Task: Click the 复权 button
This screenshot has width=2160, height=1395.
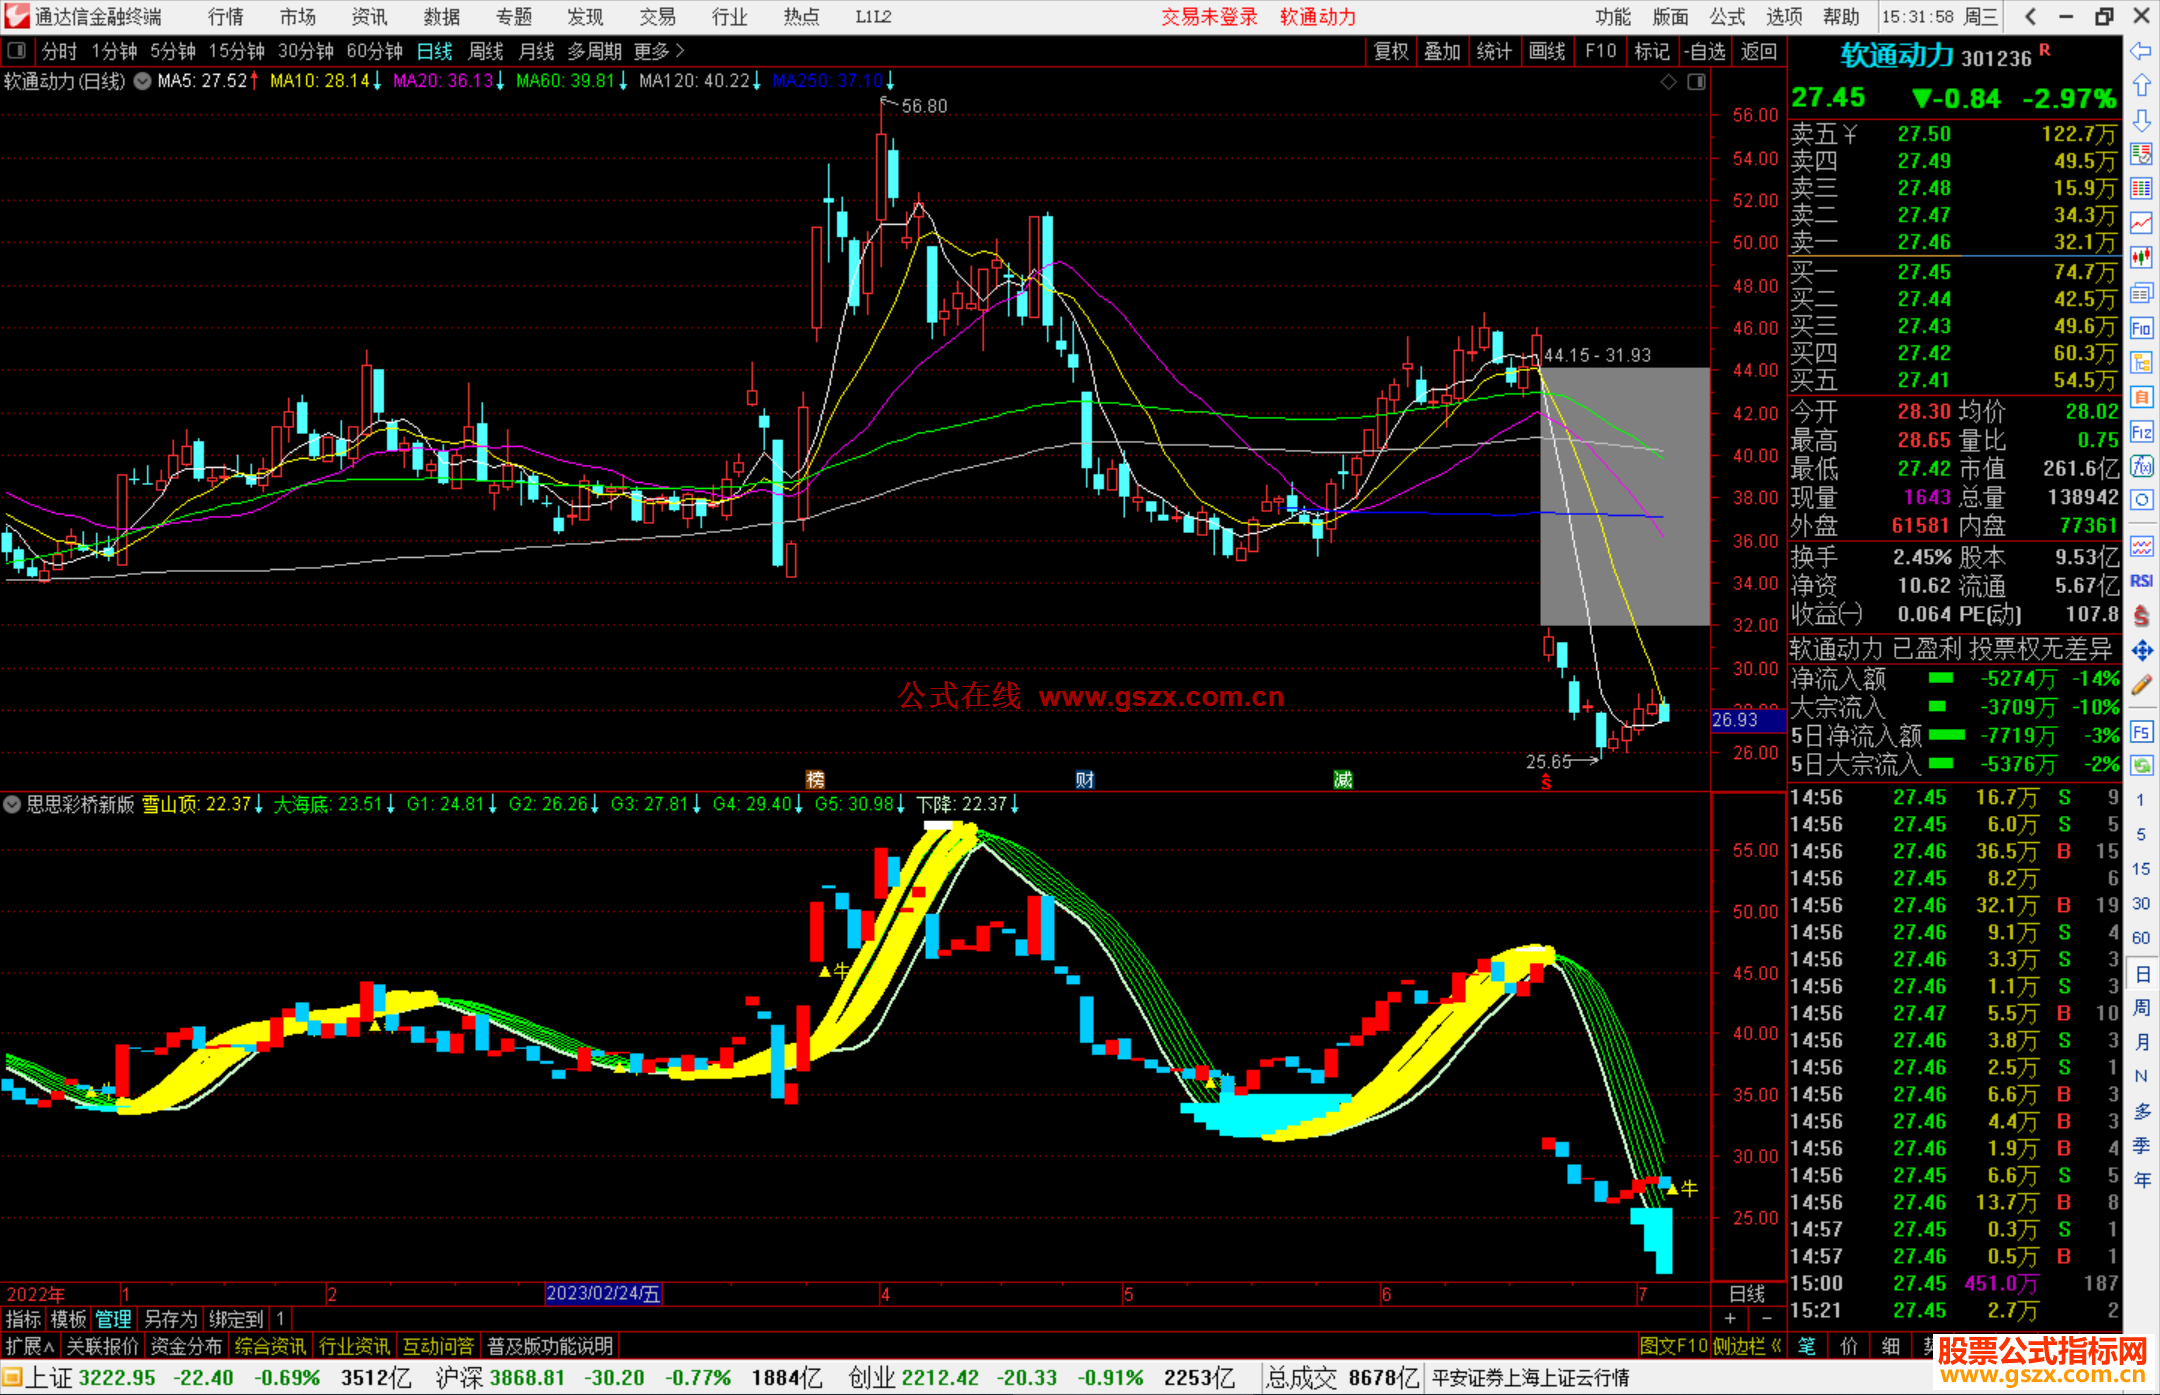Action: [x=1390, y=51]
